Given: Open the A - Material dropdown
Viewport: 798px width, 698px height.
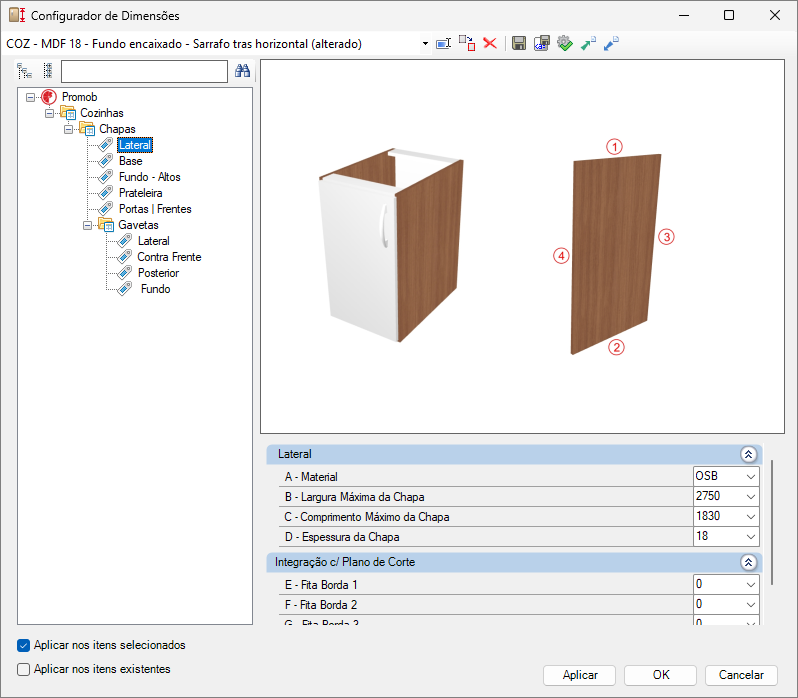Looking at the screenshot, I should (751, 477).
